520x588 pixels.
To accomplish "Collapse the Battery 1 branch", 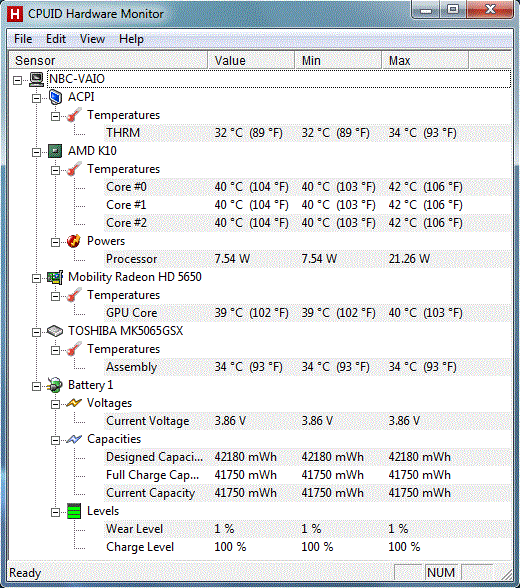I will [x=36, y=386].
